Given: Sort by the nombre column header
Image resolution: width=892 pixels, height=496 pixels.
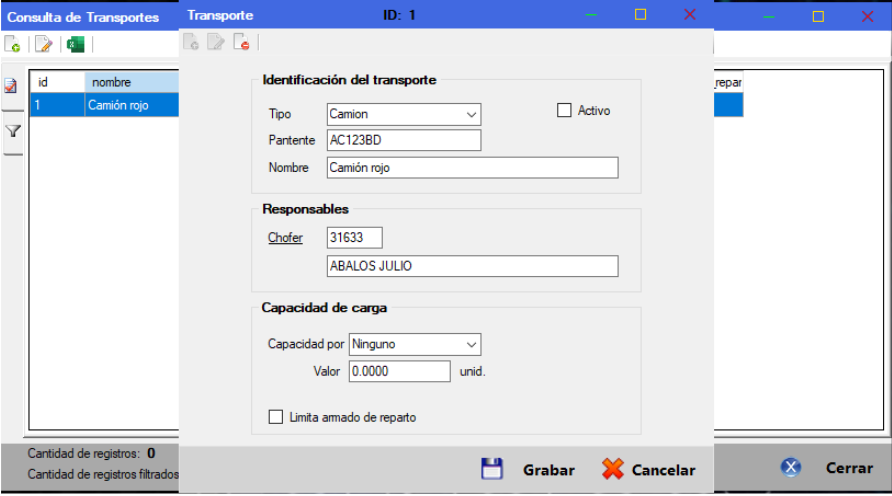Looking at the screenshot, I should click(x=132, y=82).
